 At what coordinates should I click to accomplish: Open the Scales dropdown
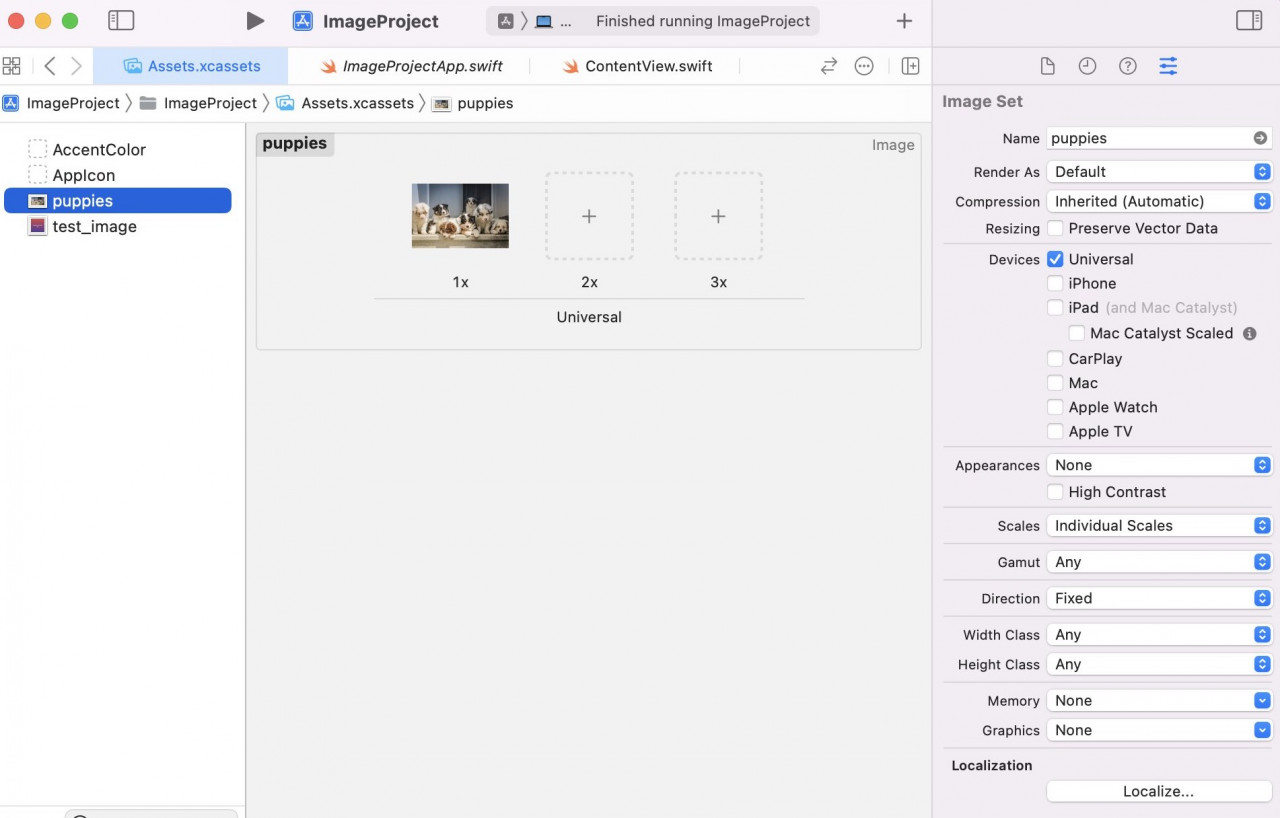(1158, 525)
